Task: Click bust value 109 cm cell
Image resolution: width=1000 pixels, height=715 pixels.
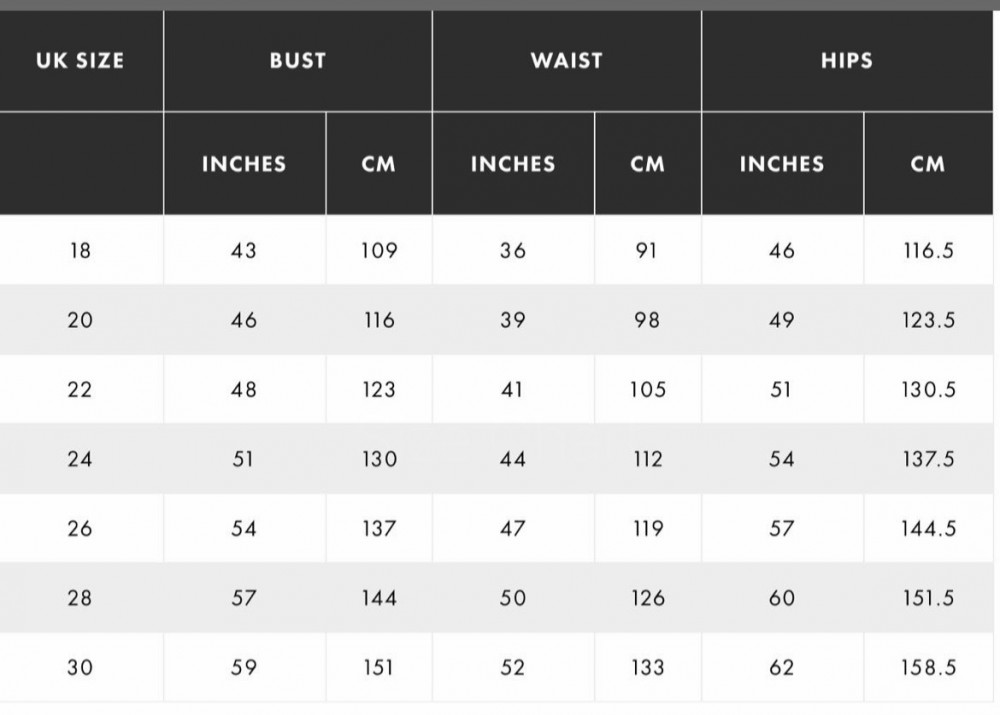Action: tap(379, 250)
